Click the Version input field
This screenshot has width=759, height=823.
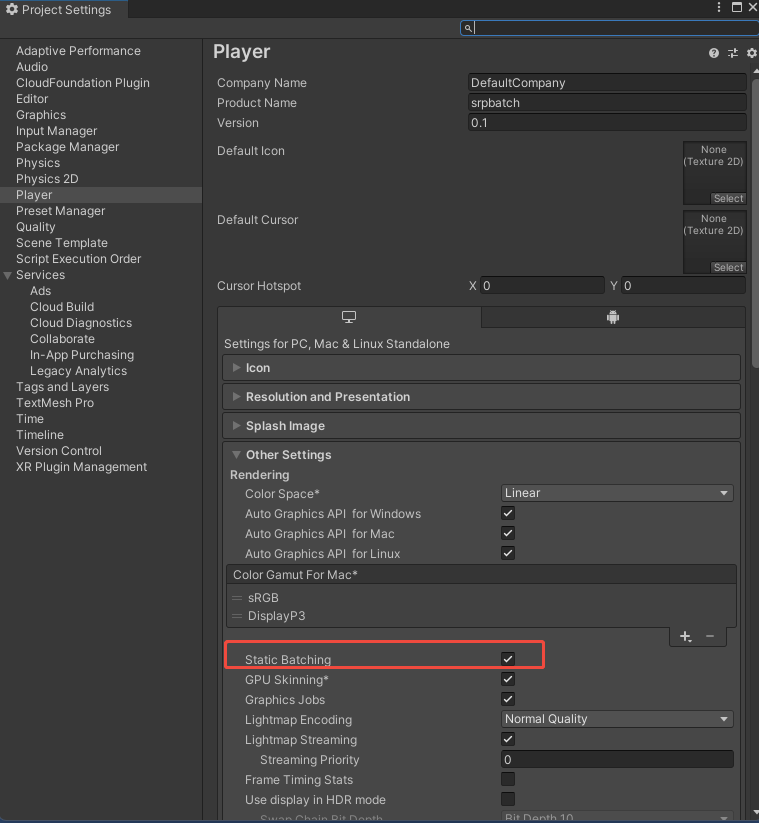click(x=607, y=123)
